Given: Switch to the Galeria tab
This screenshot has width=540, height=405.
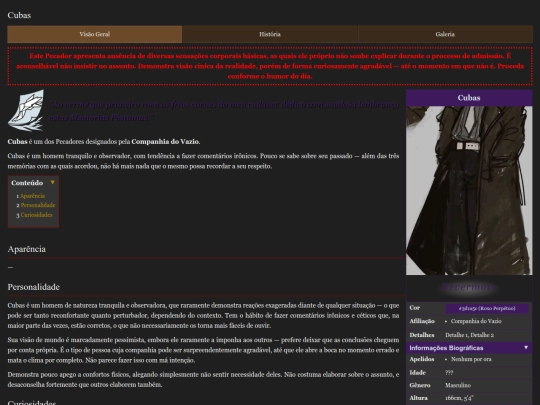Looking at the screenshot, I should coord(445,34).
